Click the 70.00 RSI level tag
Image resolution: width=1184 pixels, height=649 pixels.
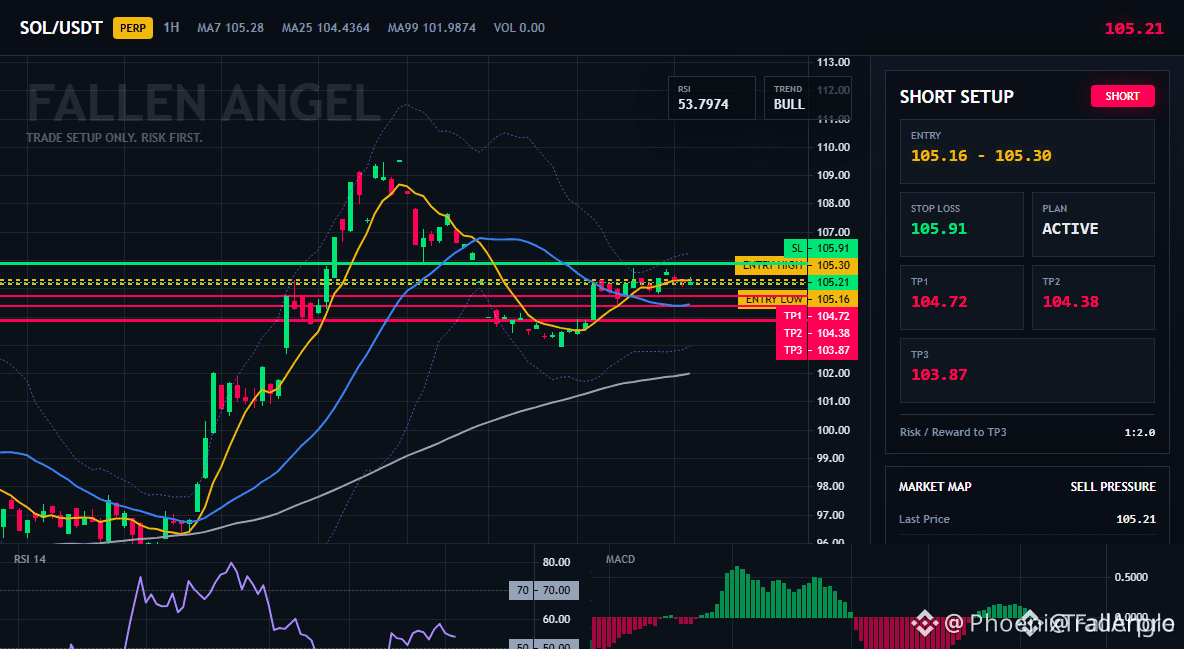click(544, 590)
